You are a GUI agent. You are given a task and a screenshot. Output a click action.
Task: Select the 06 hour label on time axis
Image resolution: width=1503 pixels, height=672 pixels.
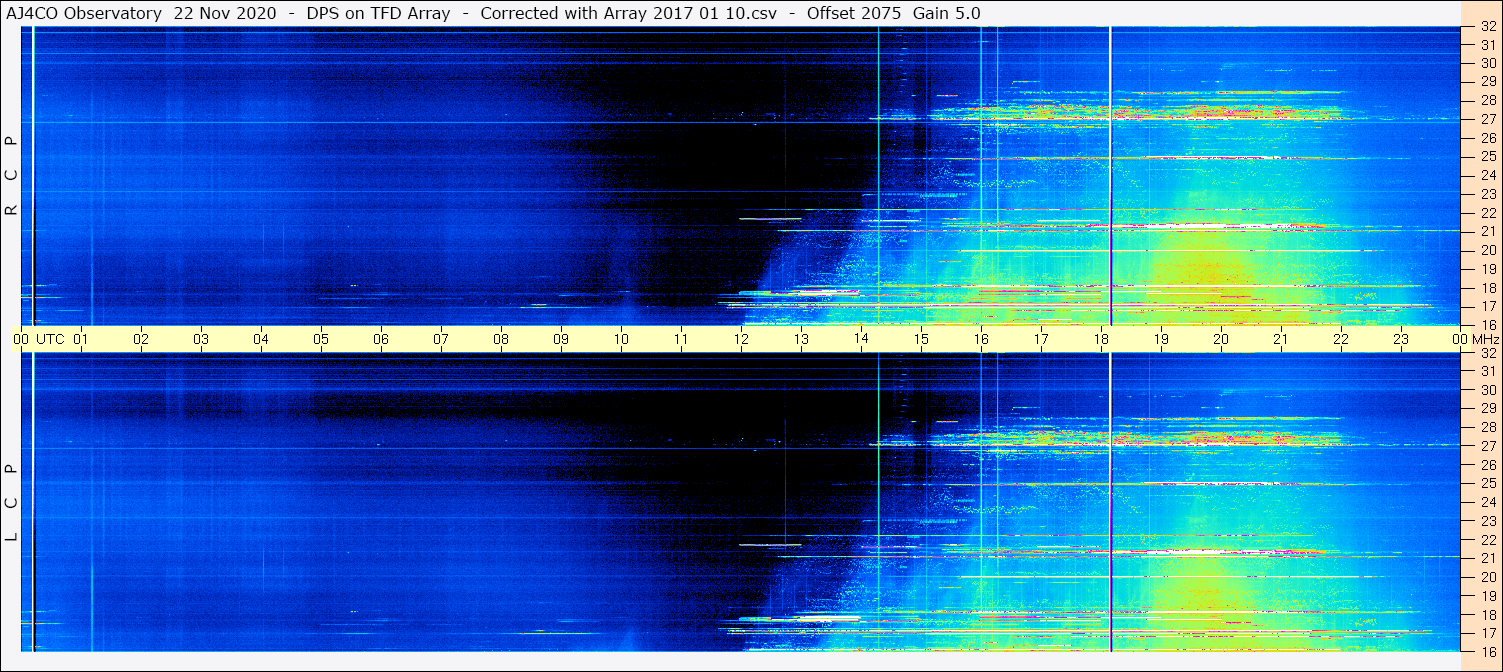coord(381,339)
